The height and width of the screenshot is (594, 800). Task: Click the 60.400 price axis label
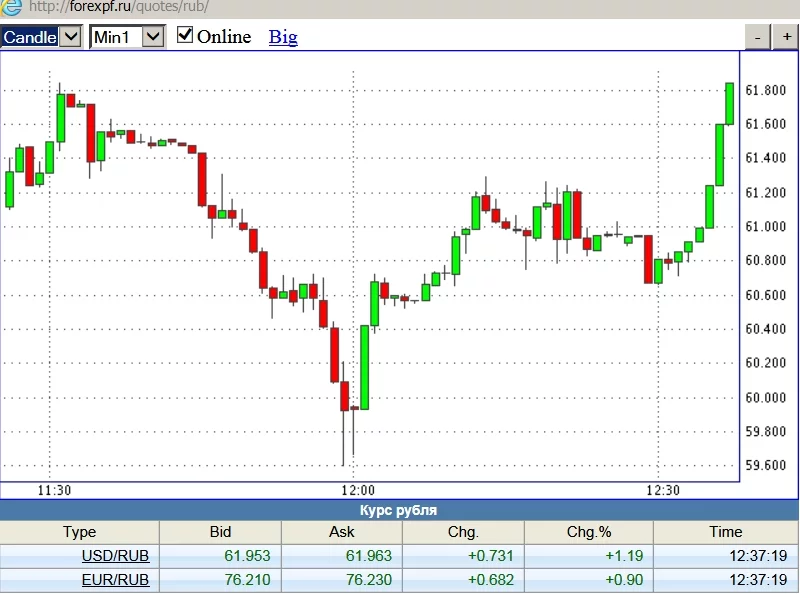click(765, 329)
